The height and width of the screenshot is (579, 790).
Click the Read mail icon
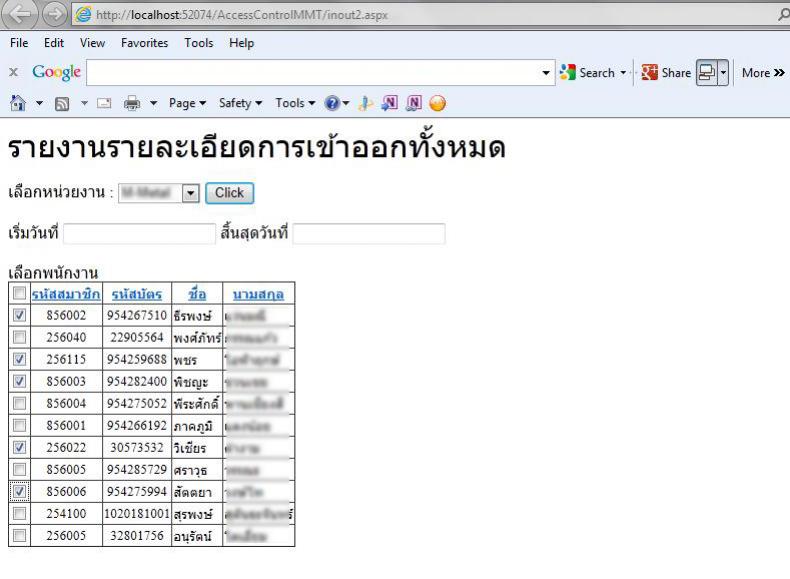(104, 103)
